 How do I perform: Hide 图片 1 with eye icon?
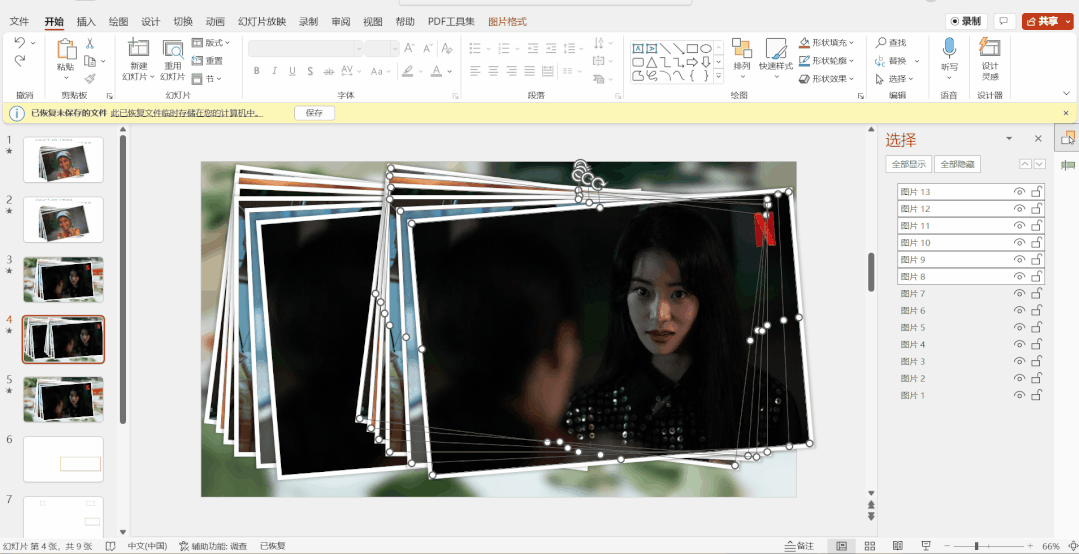click(1019, 395)
